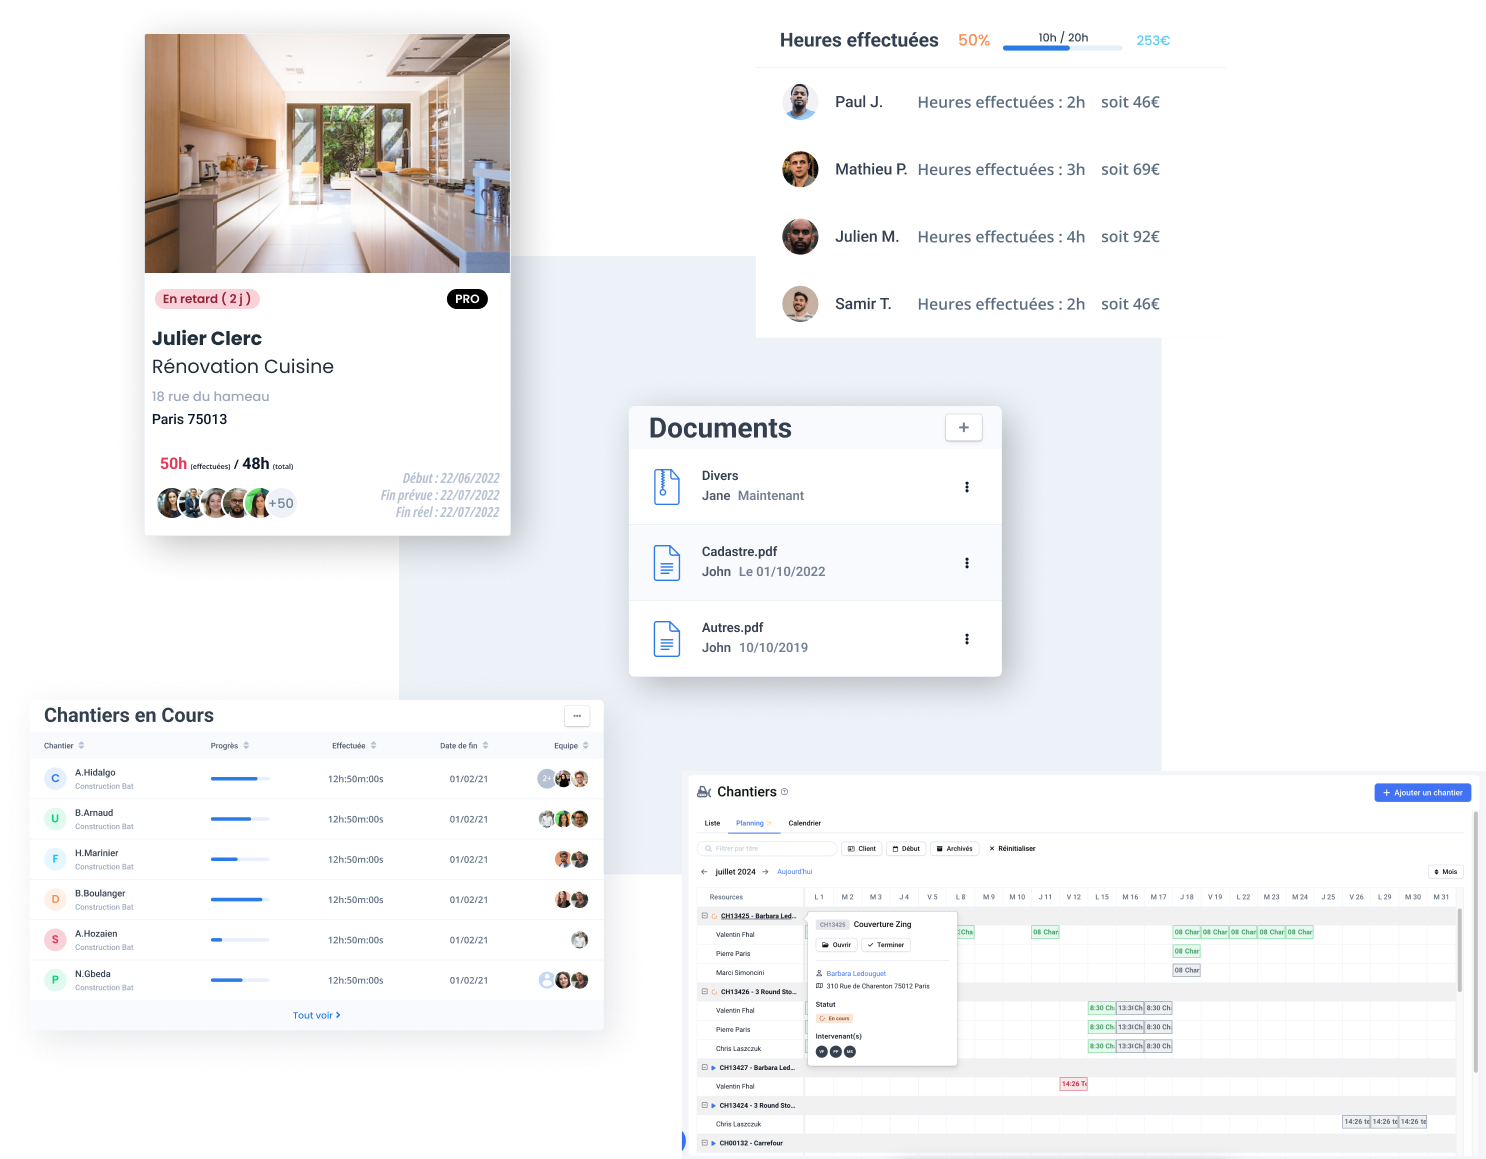The width and height of the screenshot is (1486, 1159).
Task: Click Réinitialiser to reset filters
Action: click(1012, 848)
